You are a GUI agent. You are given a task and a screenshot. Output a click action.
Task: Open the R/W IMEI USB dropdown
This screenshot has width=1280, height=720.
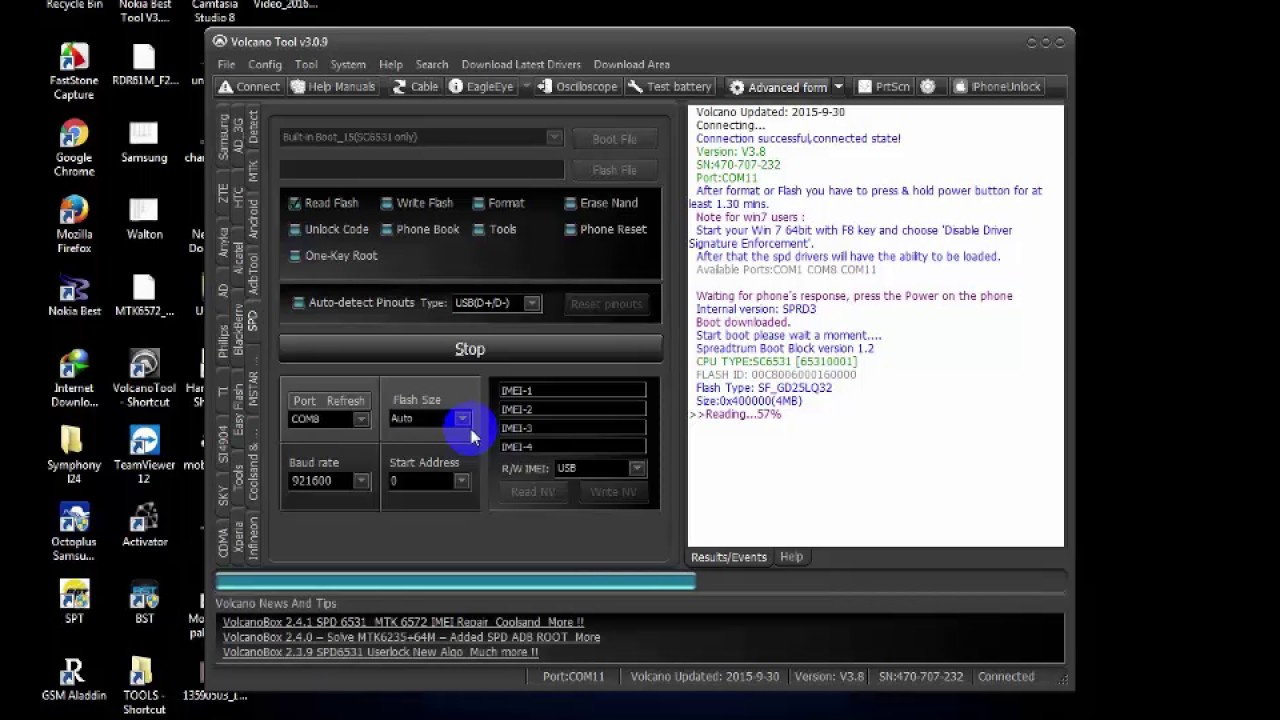pyautogui.click(x=636, y=468)
